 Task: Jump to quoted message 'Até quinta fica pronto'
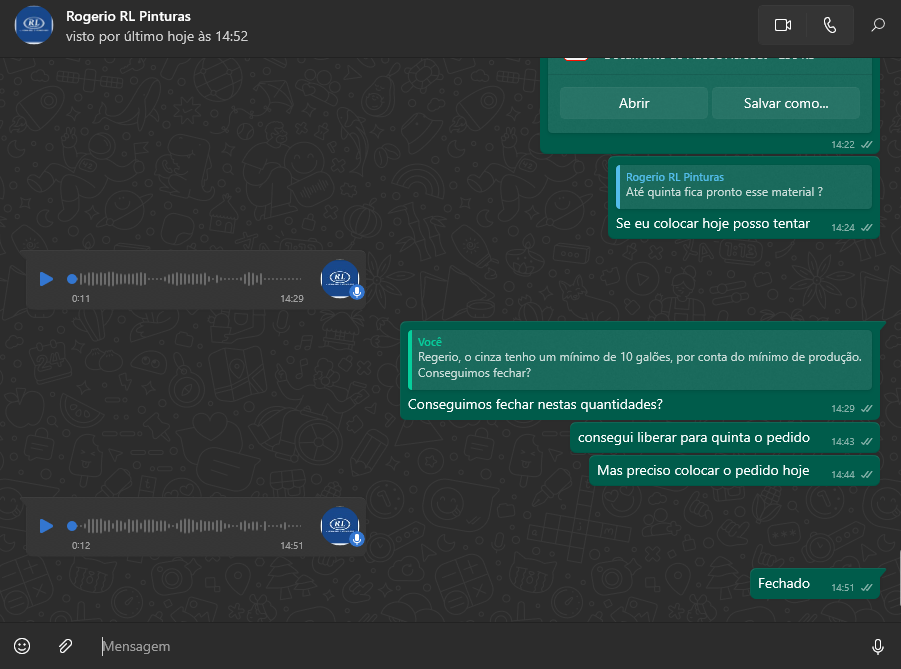click(743, 186)
